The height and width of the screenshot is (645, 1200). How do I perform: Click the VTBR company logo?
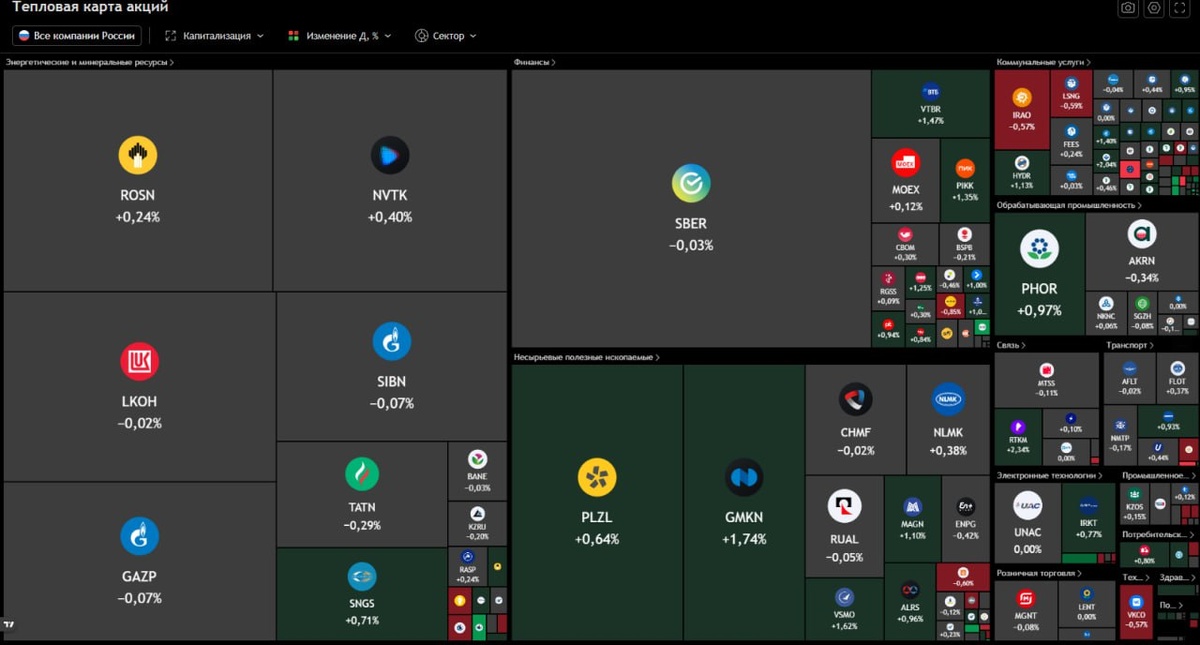click(x=931, y=92)
